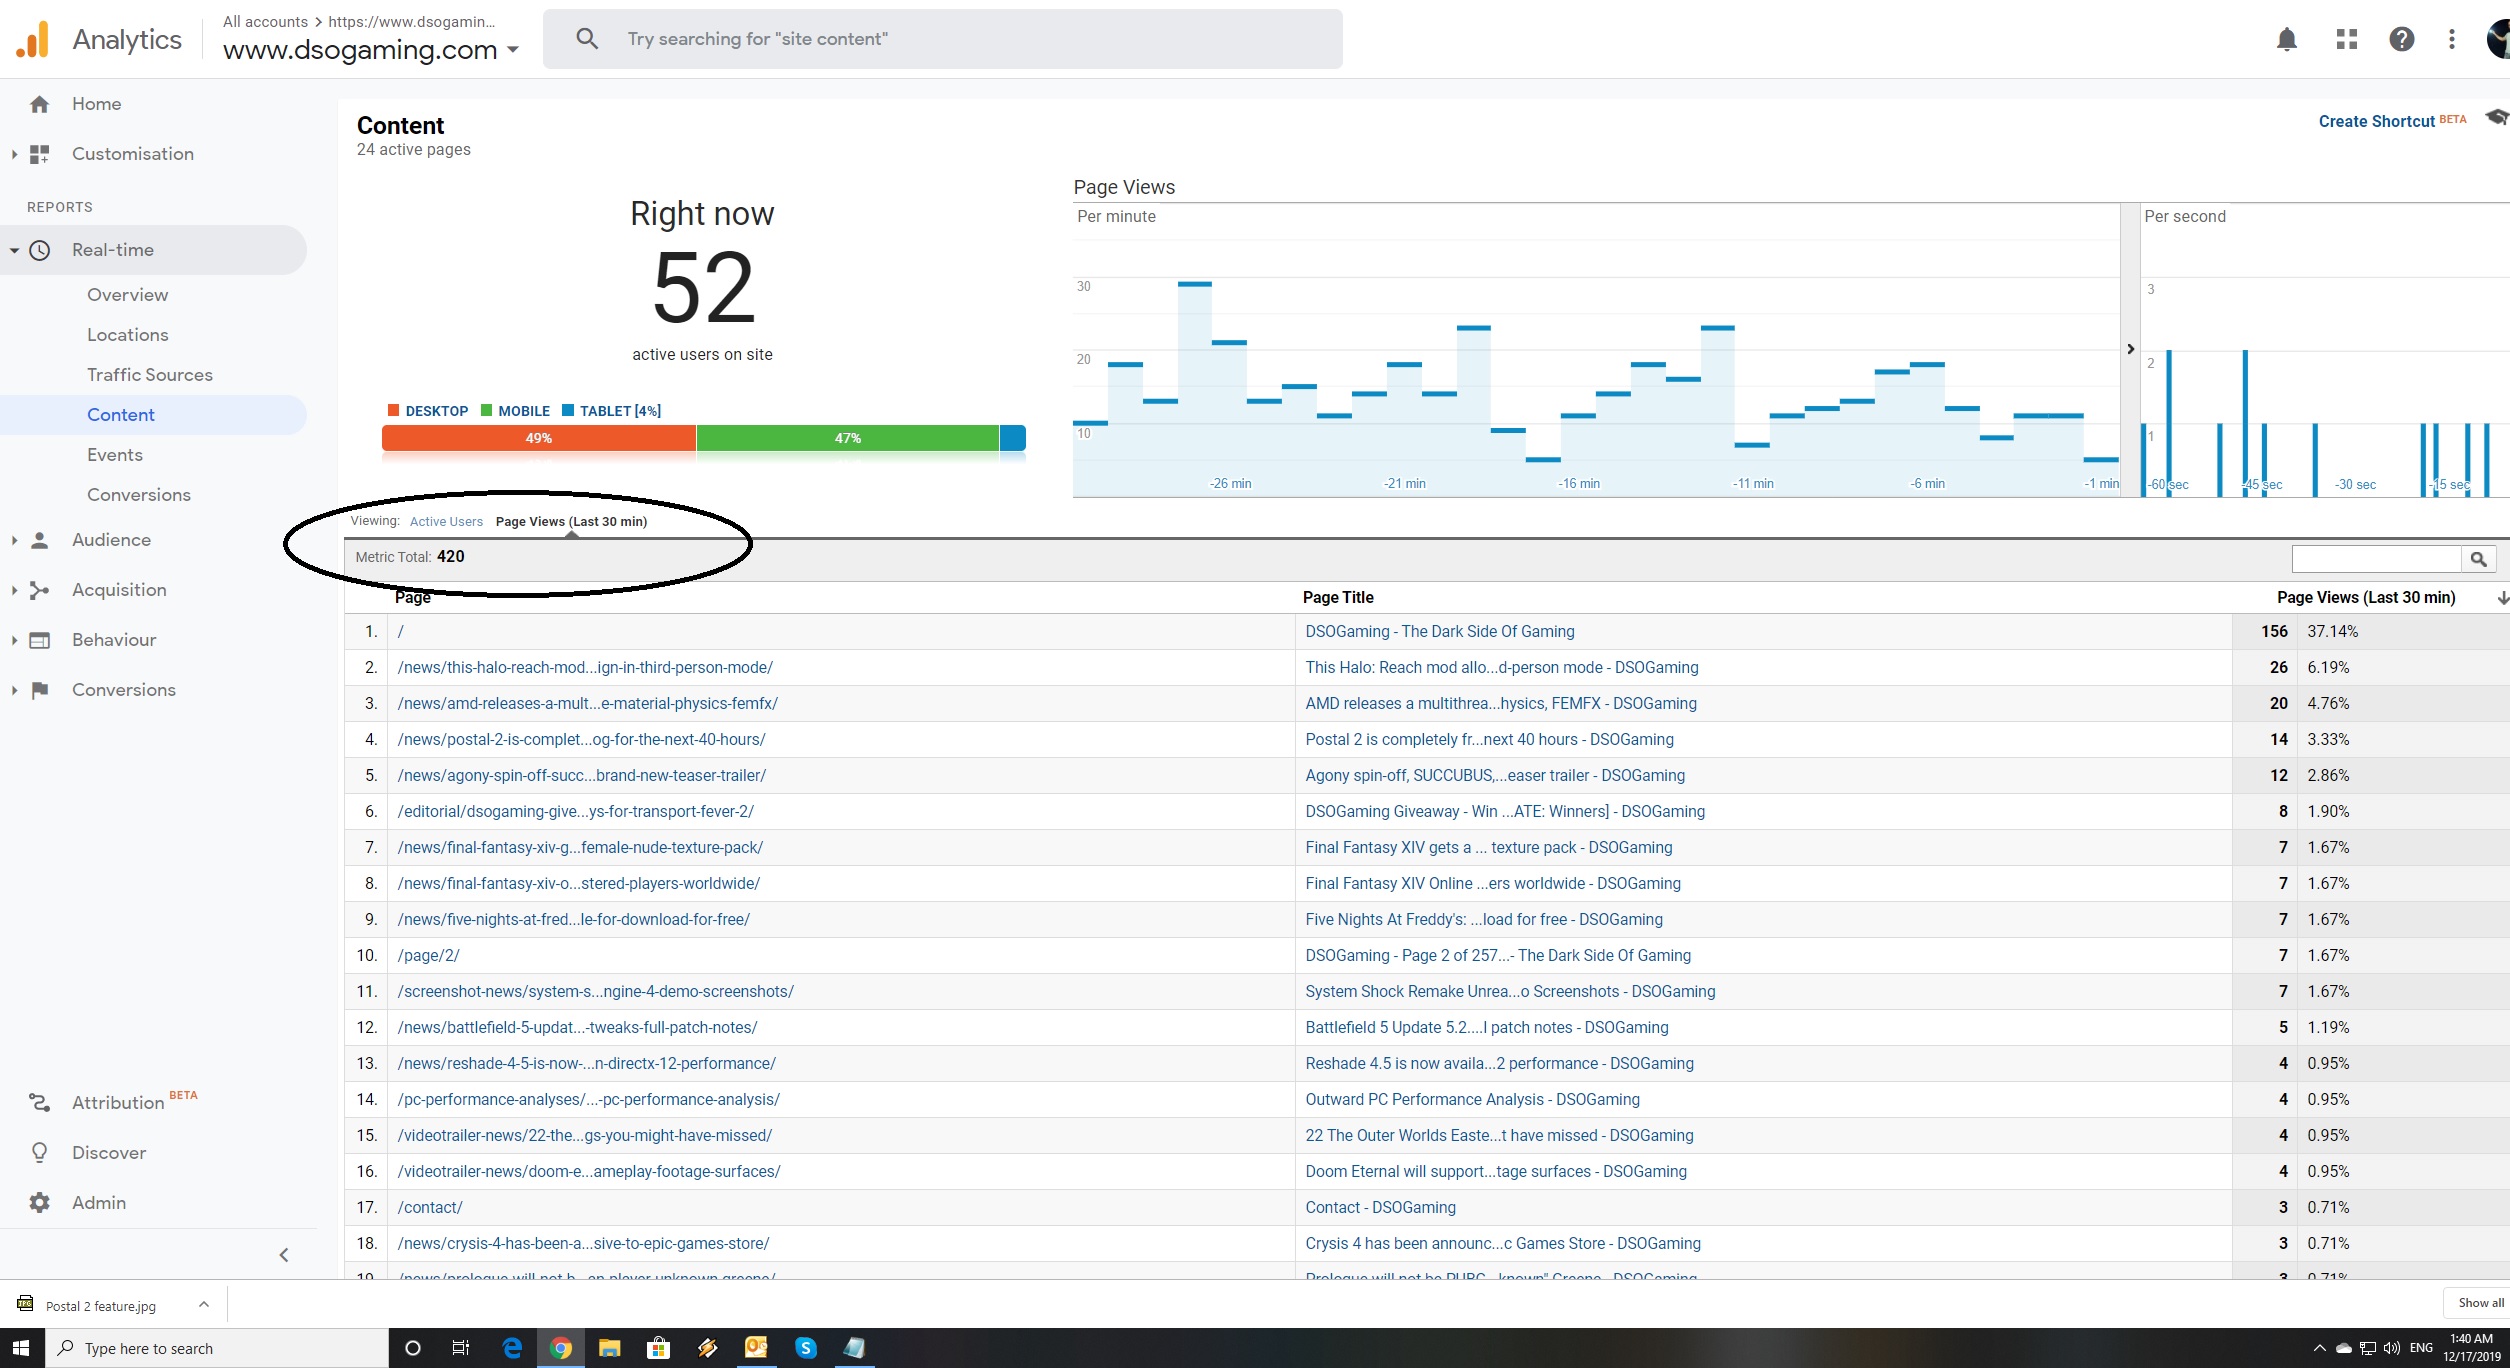Open the real-time Conversions sub-report
Image resolution: width=2510 pixels, height=1368 pixels.
coord(139,495)
